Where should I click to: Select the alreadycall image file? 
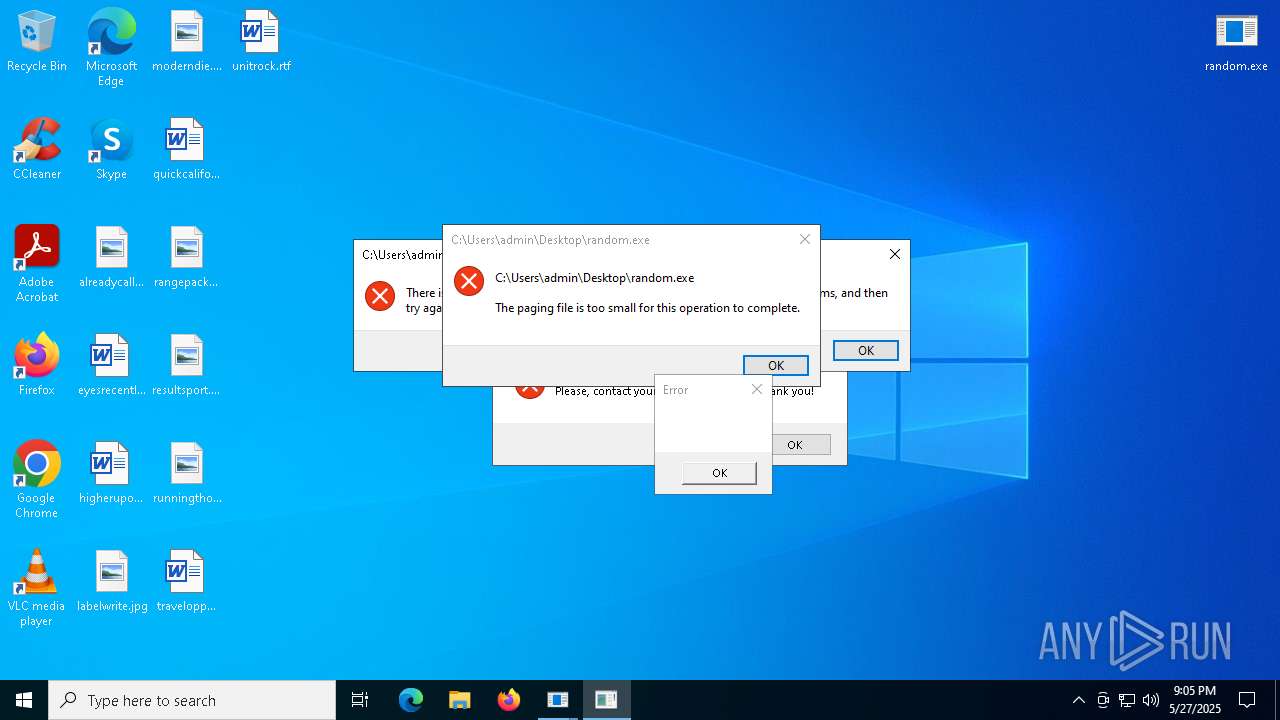coord(111,258)
